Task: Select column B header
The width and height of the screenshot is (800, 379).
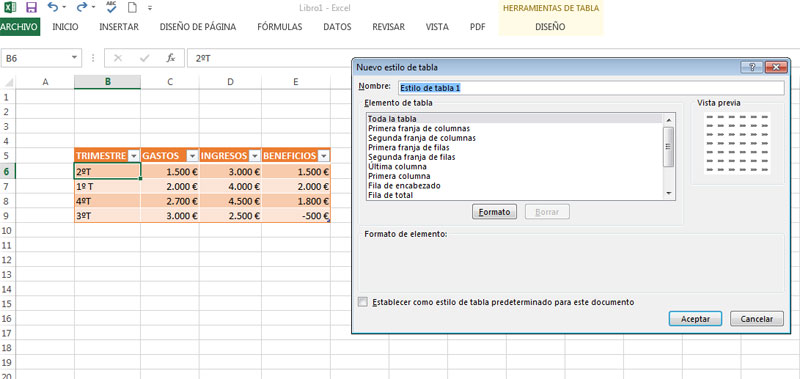Action: click(x=107, y=82)
